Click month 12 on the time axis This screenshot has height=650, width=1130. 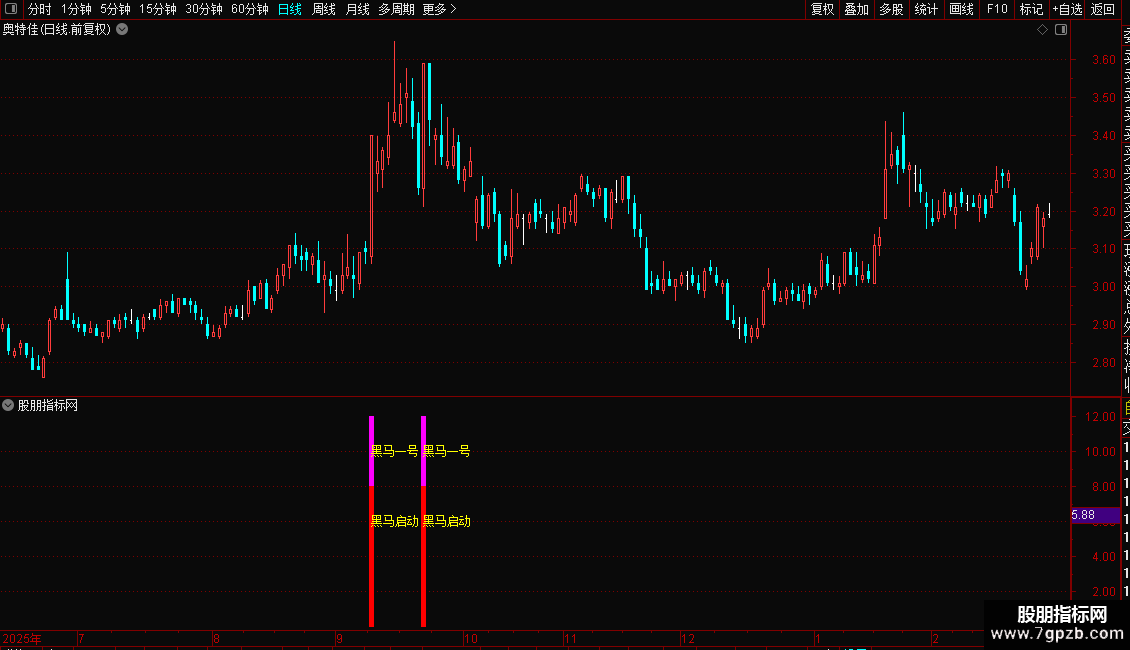pyautogui.click(x=688, y=638)
